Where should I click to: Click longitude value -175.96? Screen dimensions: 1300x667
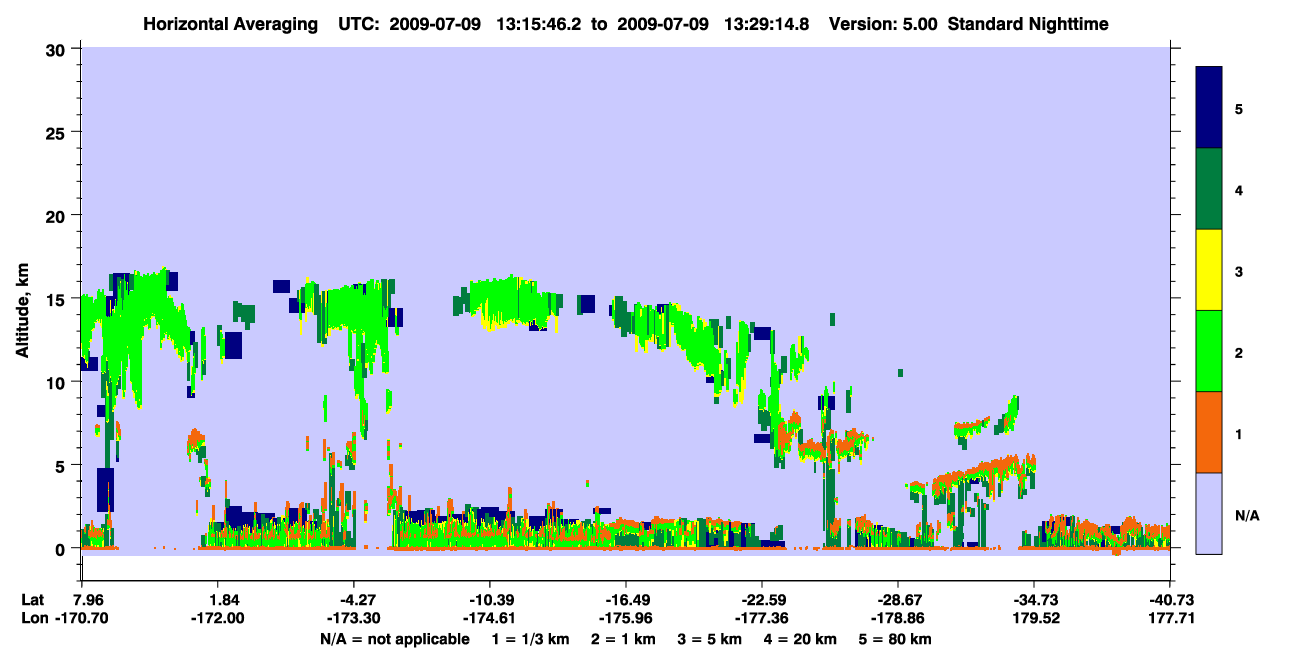625,618
